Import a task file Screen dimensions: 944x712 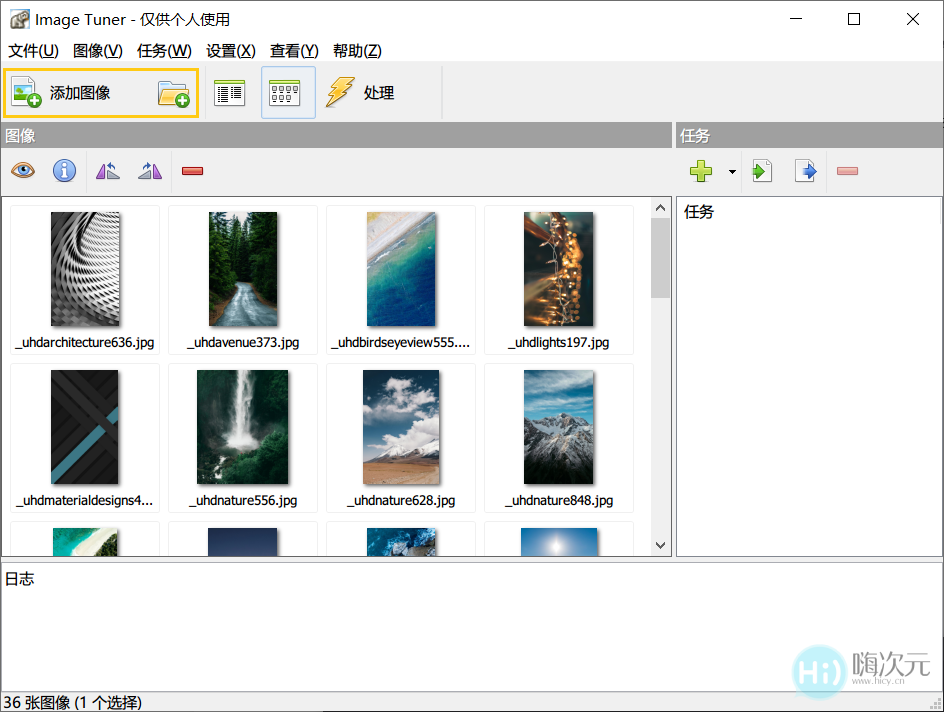[x=761, y=170]
